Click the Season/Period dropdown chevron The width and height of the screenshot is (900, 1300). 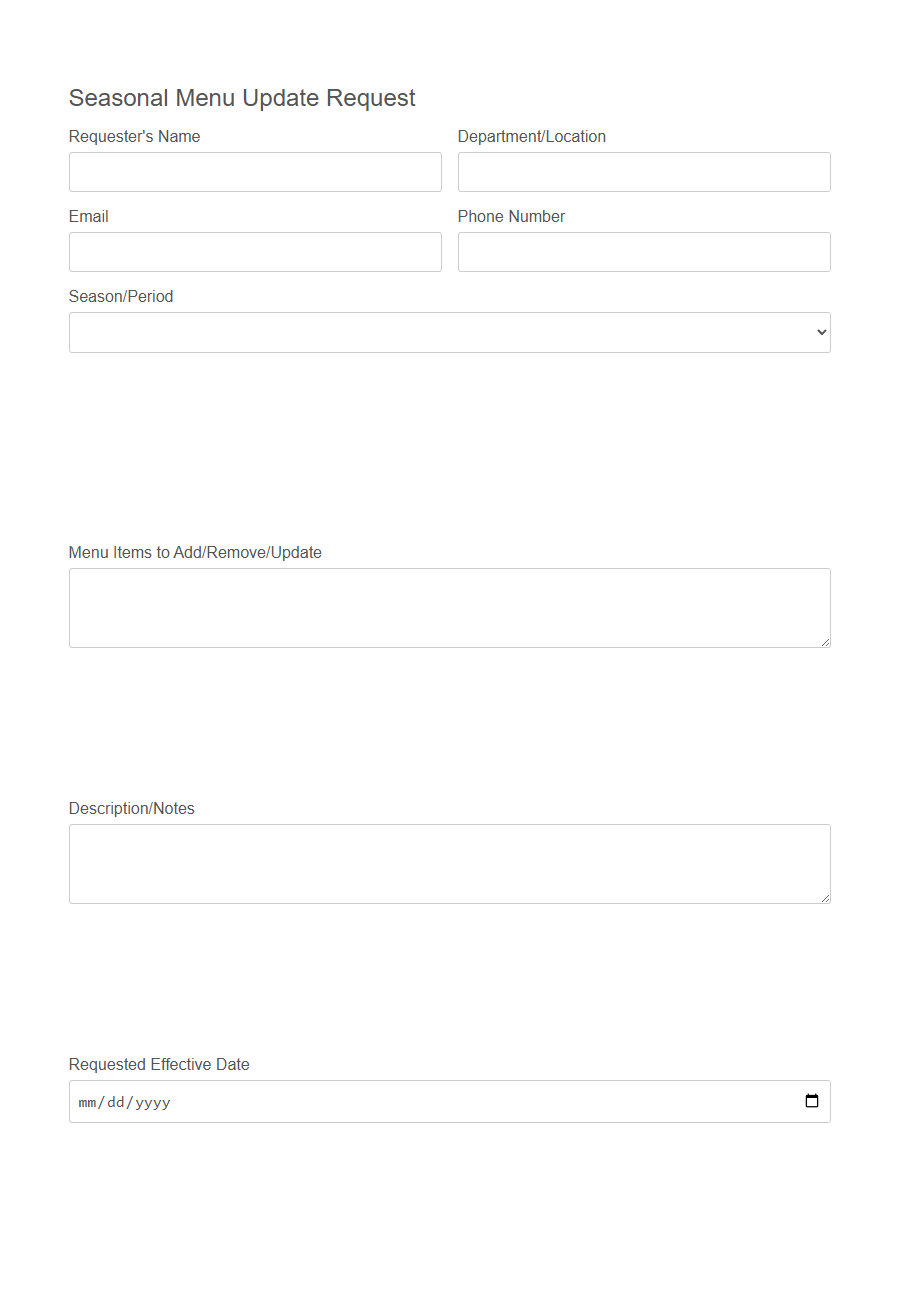[820, 331]
